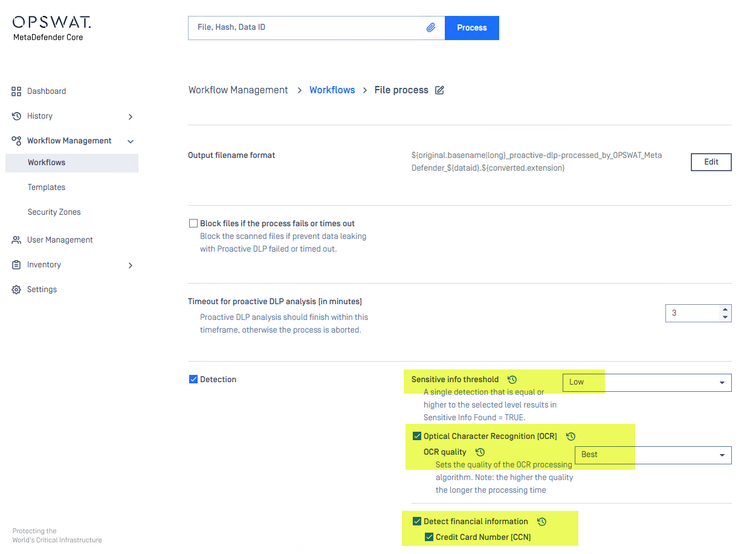Click the blue Process button
Viewport: 750px width, 554px height.
[x=472, y=28]
